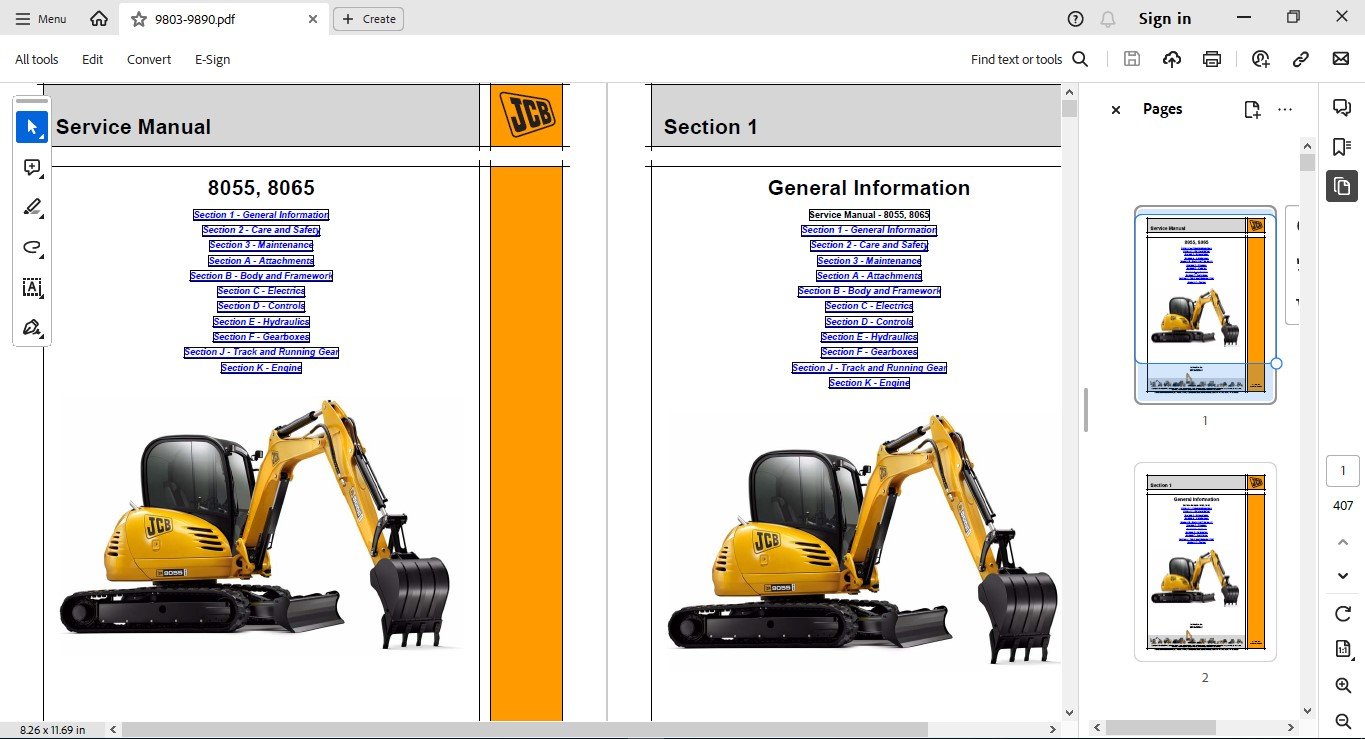
Task: Click the share with others icon
Action: coord(1261,59)
